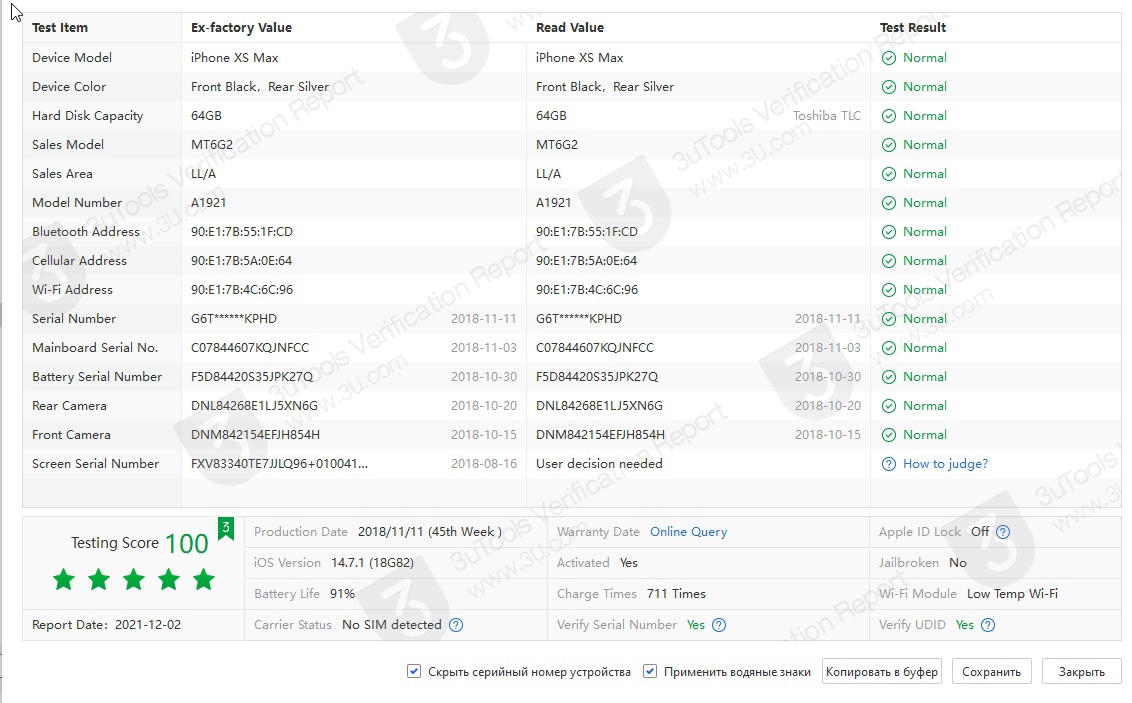Click the 'User decision needed' text

click(599, 464)
